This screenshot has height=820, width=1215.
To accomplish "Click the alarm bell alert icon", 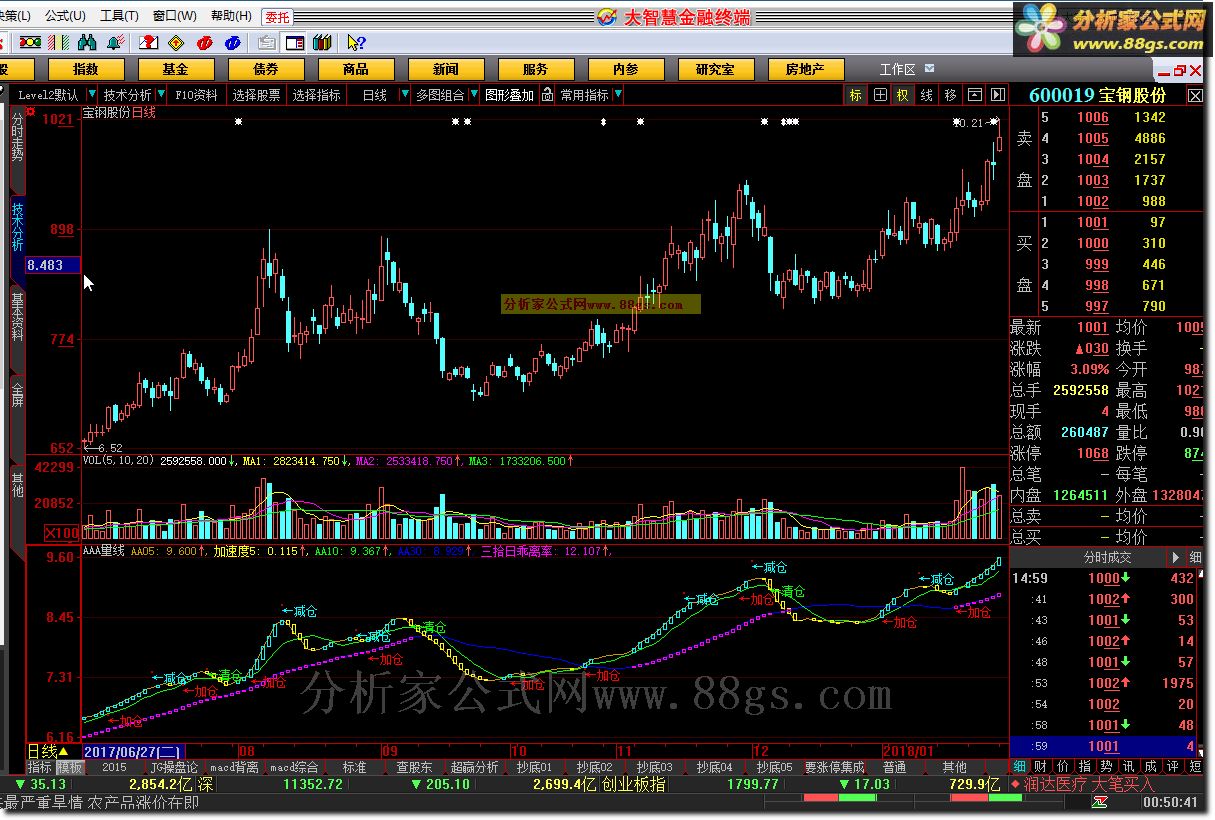I will pyautogui.click(x=115, y=43).
